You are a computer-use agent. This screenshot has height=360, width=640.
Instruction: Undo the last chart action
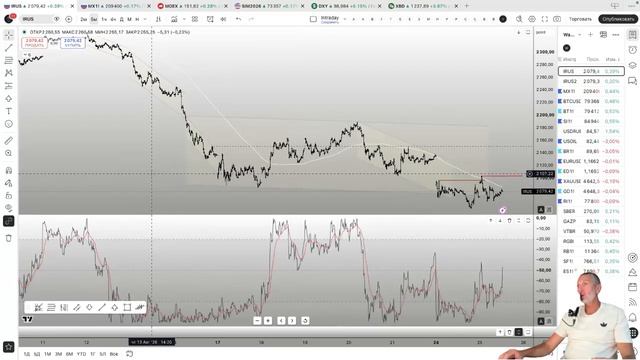click(x=238, y=19)
